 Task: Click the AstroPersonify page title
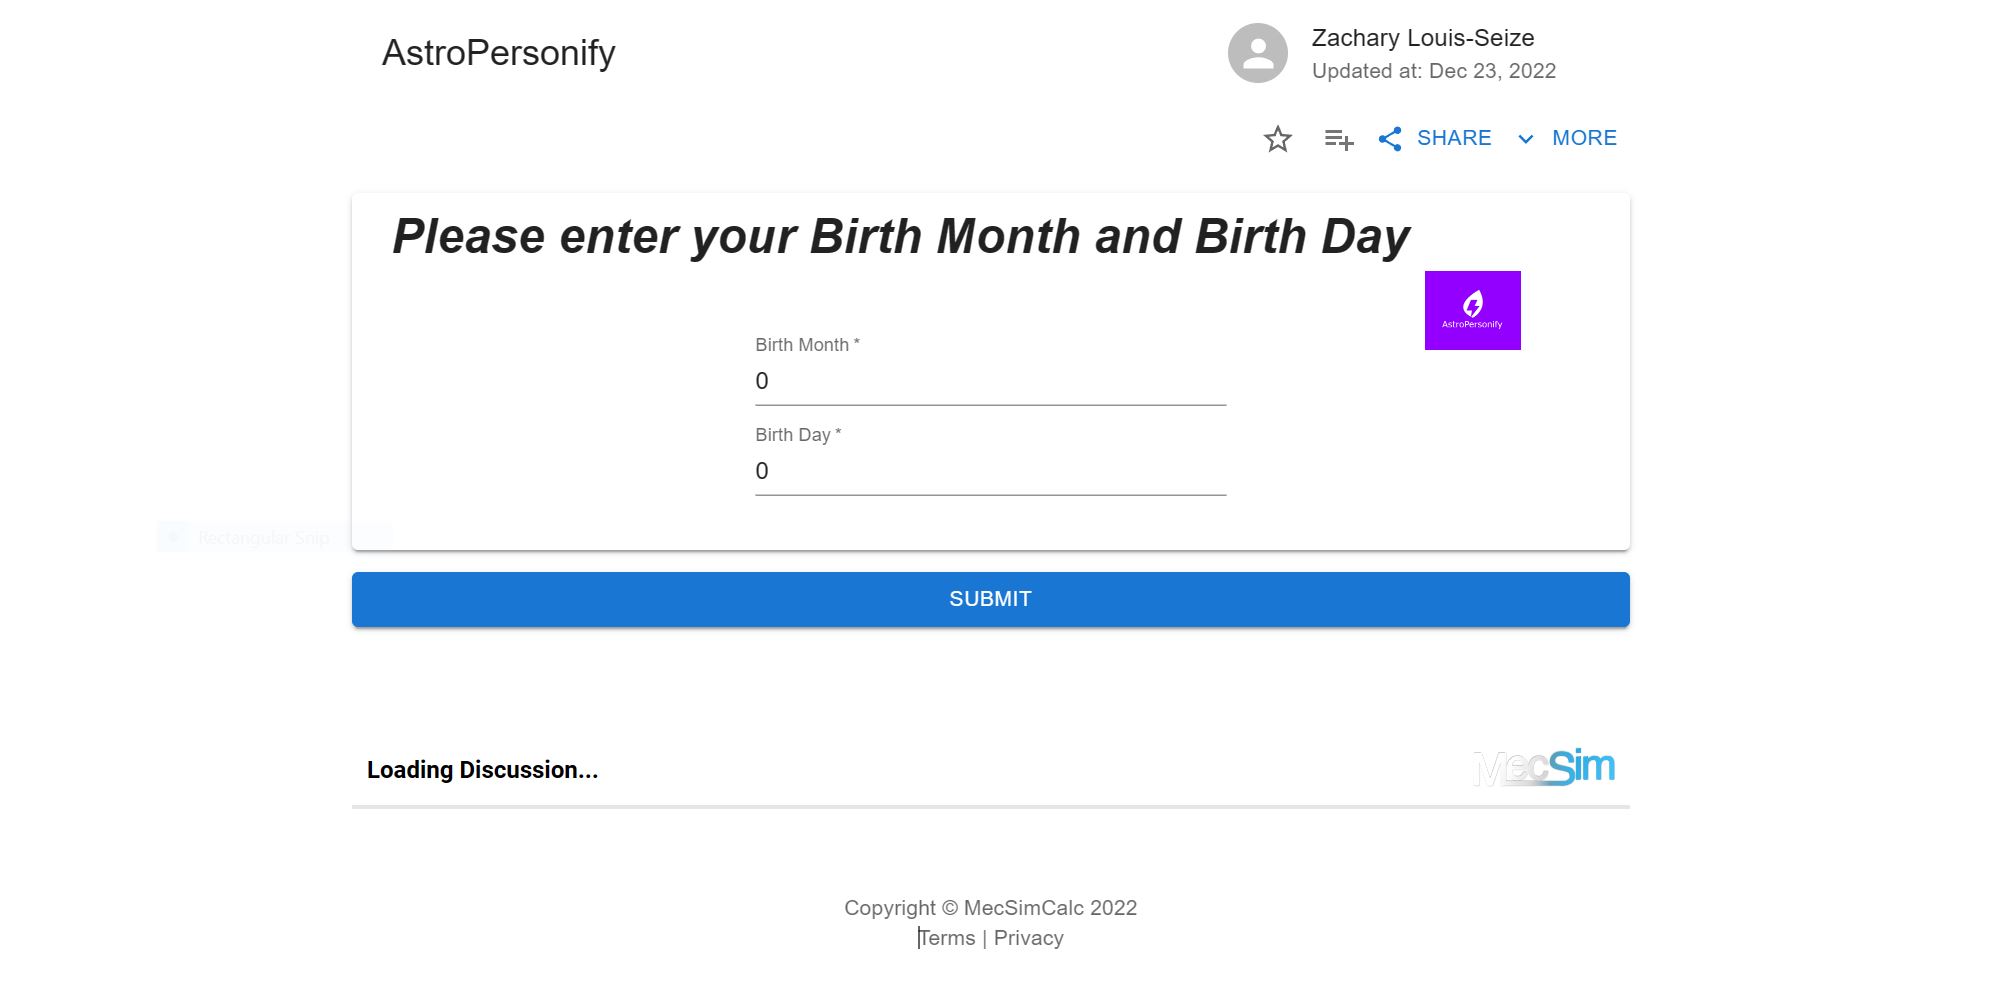[498, 53]
